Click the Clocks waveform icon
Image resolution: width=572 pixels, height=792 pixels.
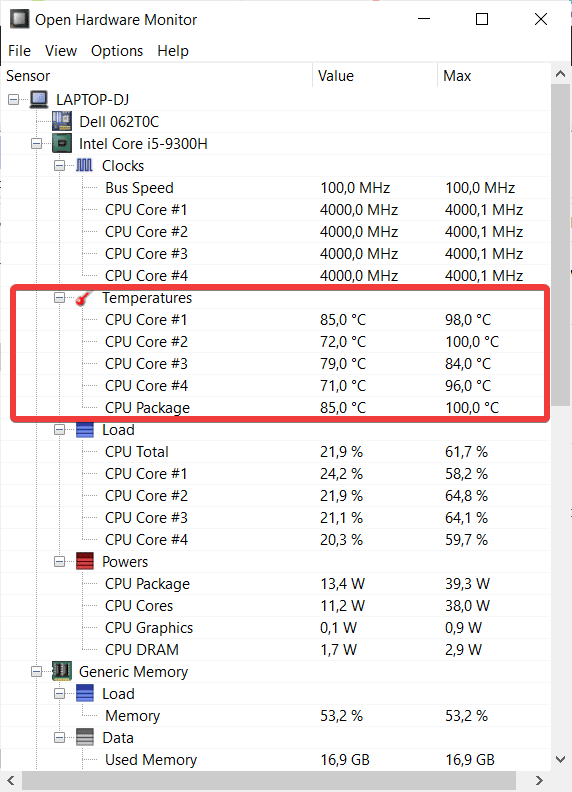84,166
